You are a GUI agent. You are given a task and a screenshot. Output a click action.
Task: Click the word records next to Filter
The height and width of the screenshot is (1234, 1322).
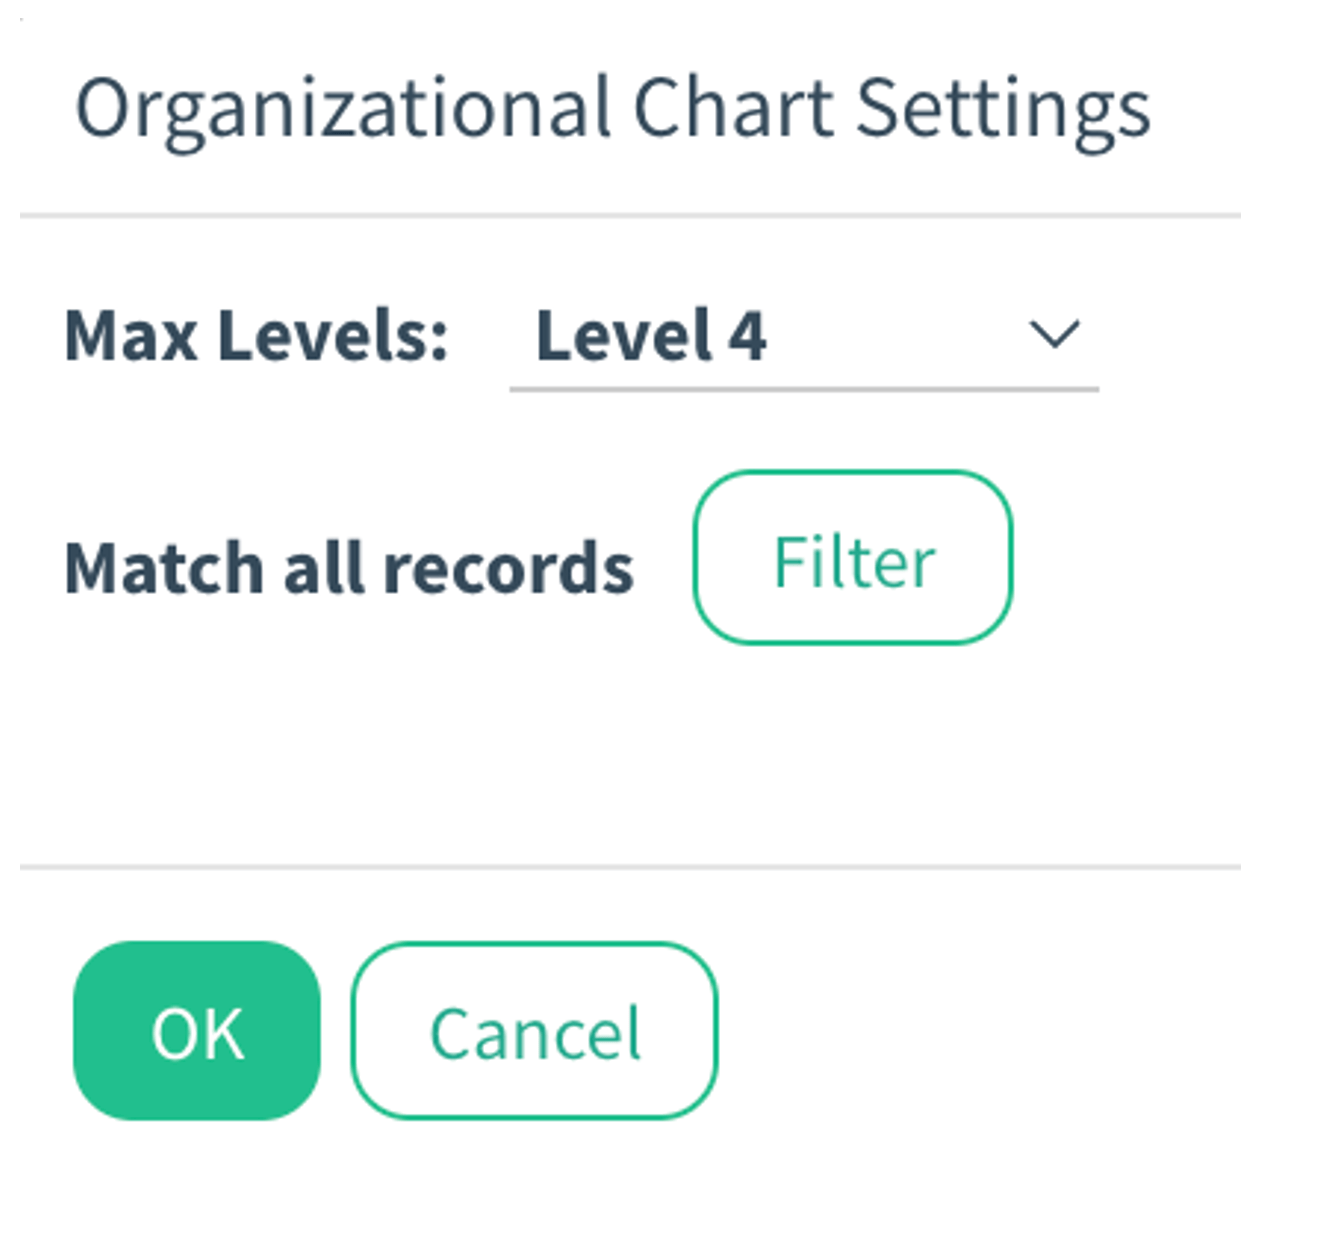tap(509, 567)
